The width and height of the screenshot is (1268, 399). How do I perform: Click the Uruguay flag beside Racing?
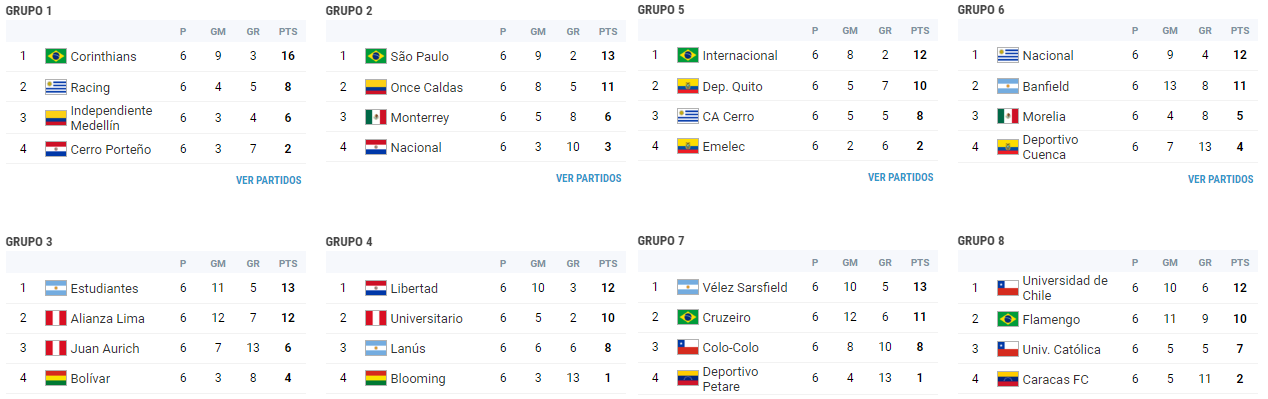coord(56,87)
